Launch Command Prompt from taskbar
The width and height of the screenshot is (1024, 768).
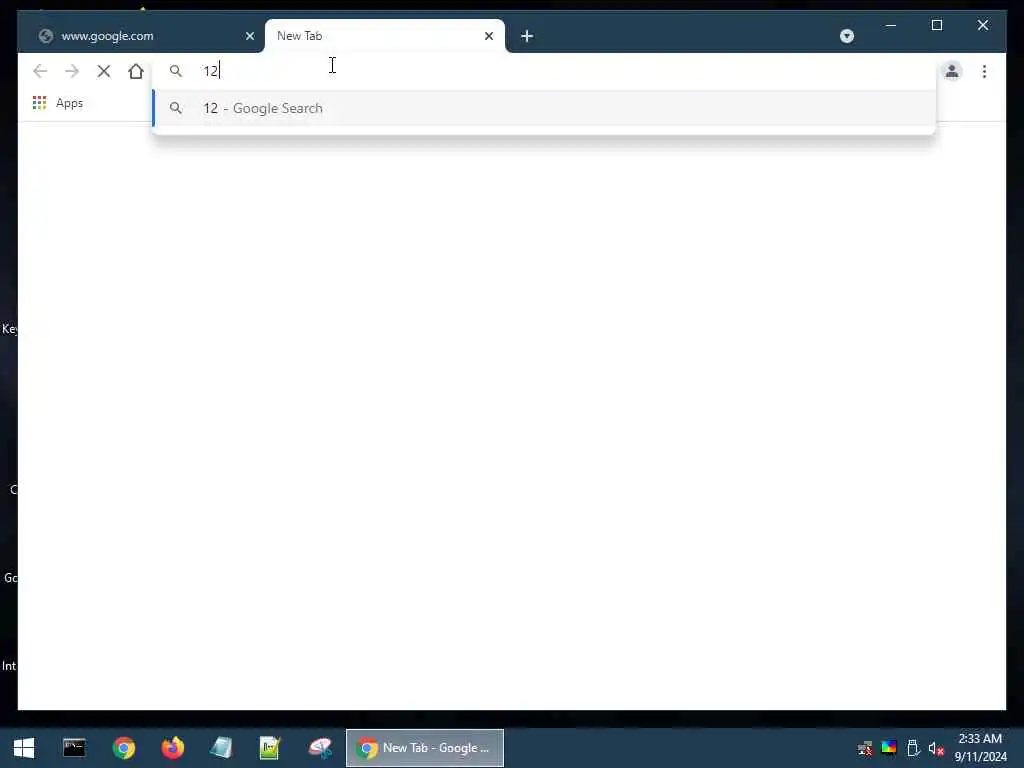click(x=74, y=748)
